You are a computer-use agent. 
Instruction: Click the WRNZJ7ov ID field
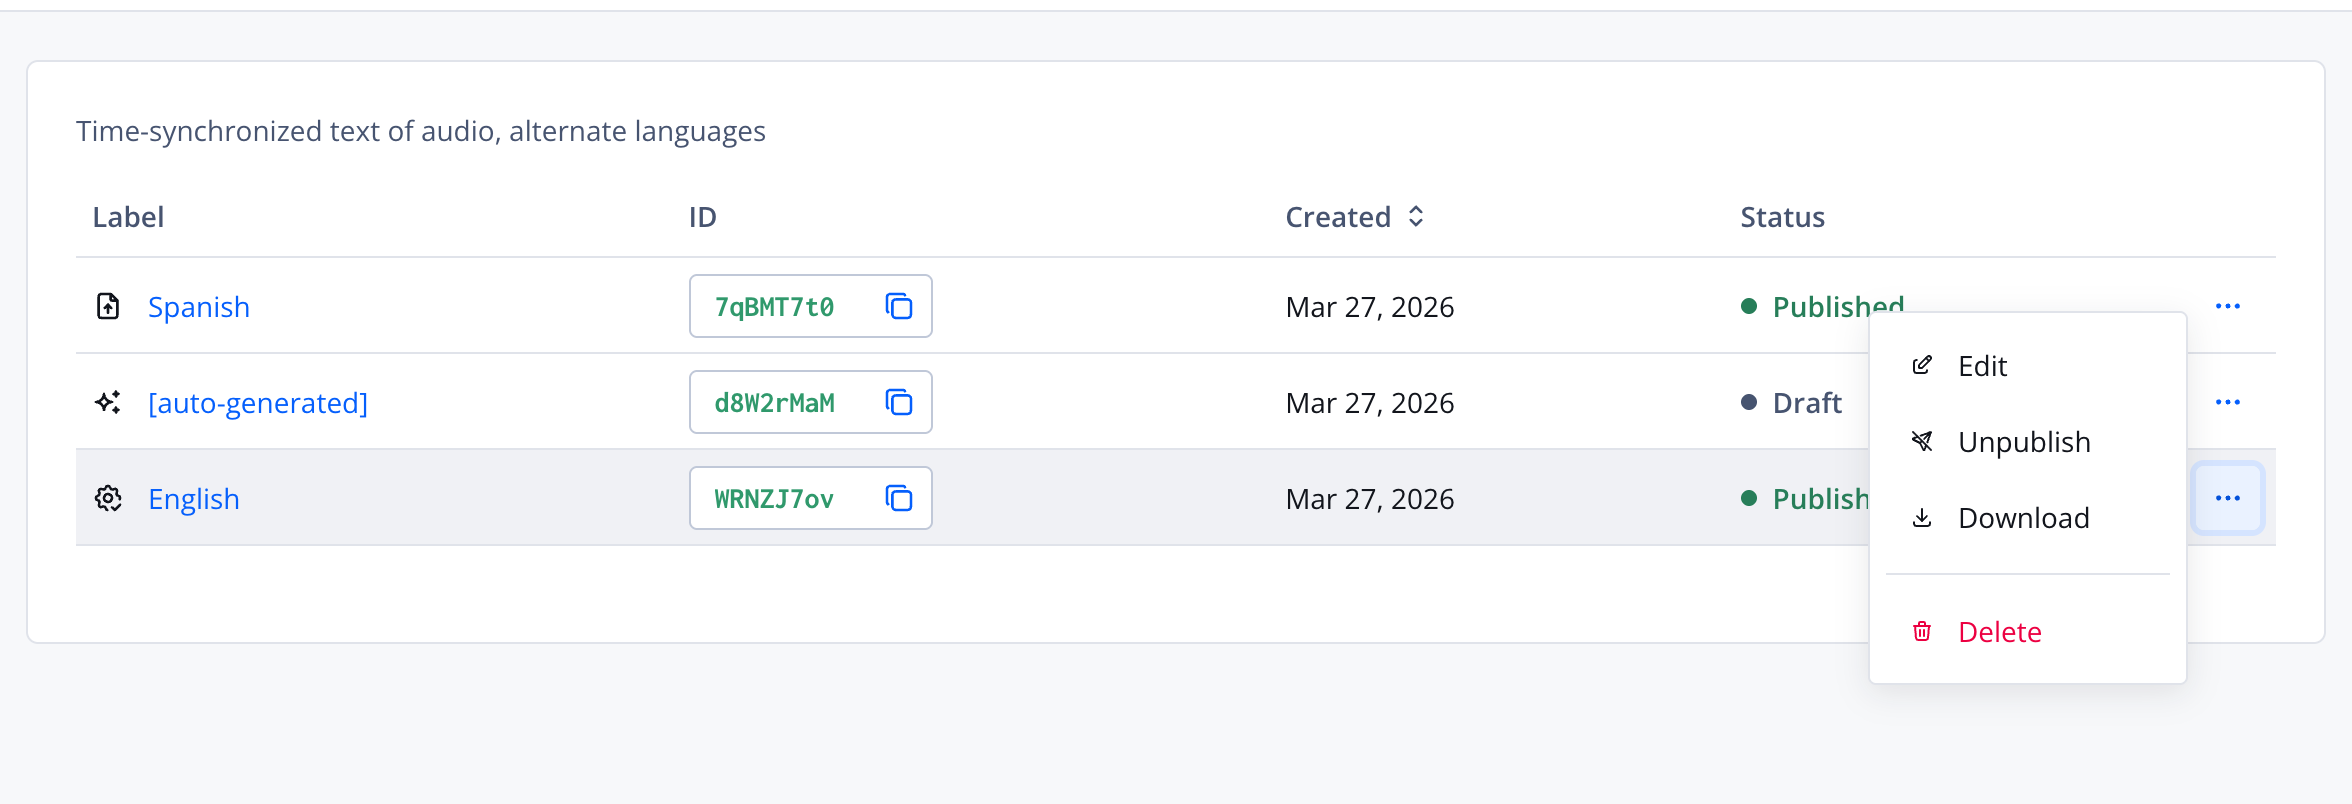[x=811, y=498]
